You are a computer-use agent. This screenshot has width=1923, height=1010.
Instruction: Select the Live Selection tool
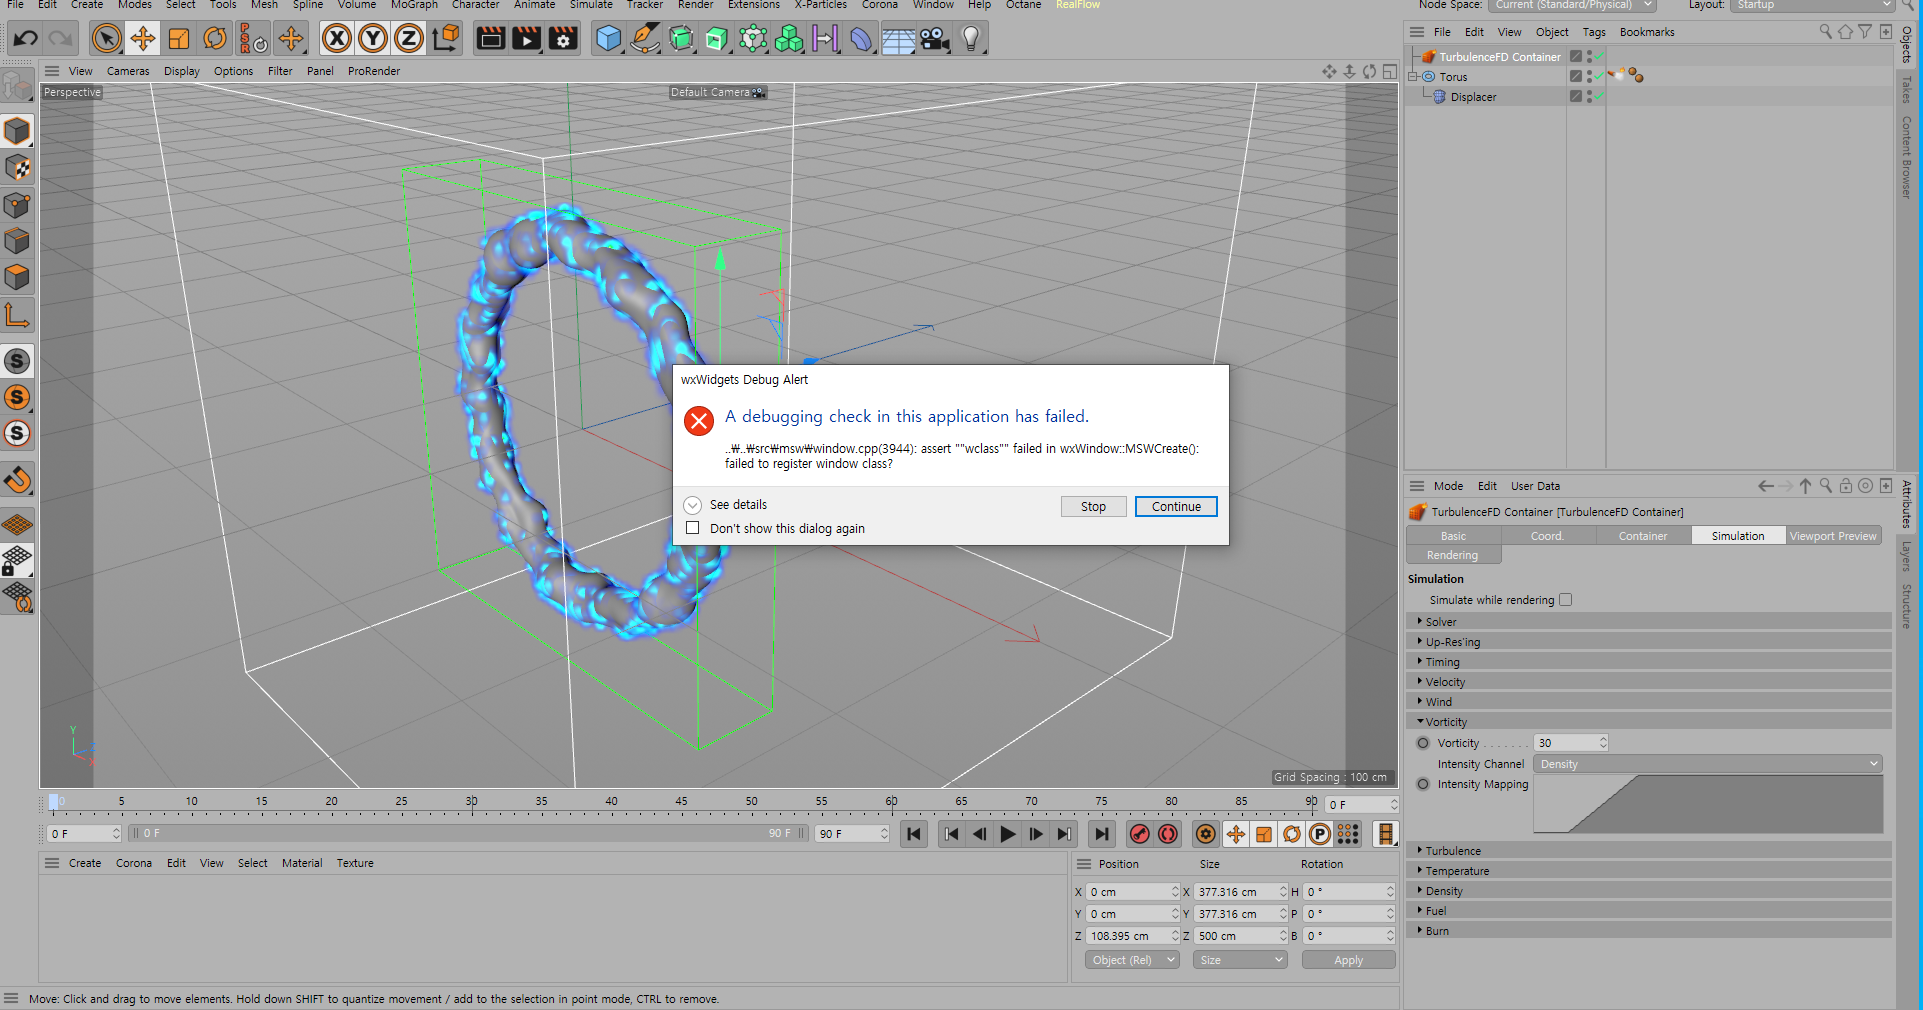(x=106, y=39)
